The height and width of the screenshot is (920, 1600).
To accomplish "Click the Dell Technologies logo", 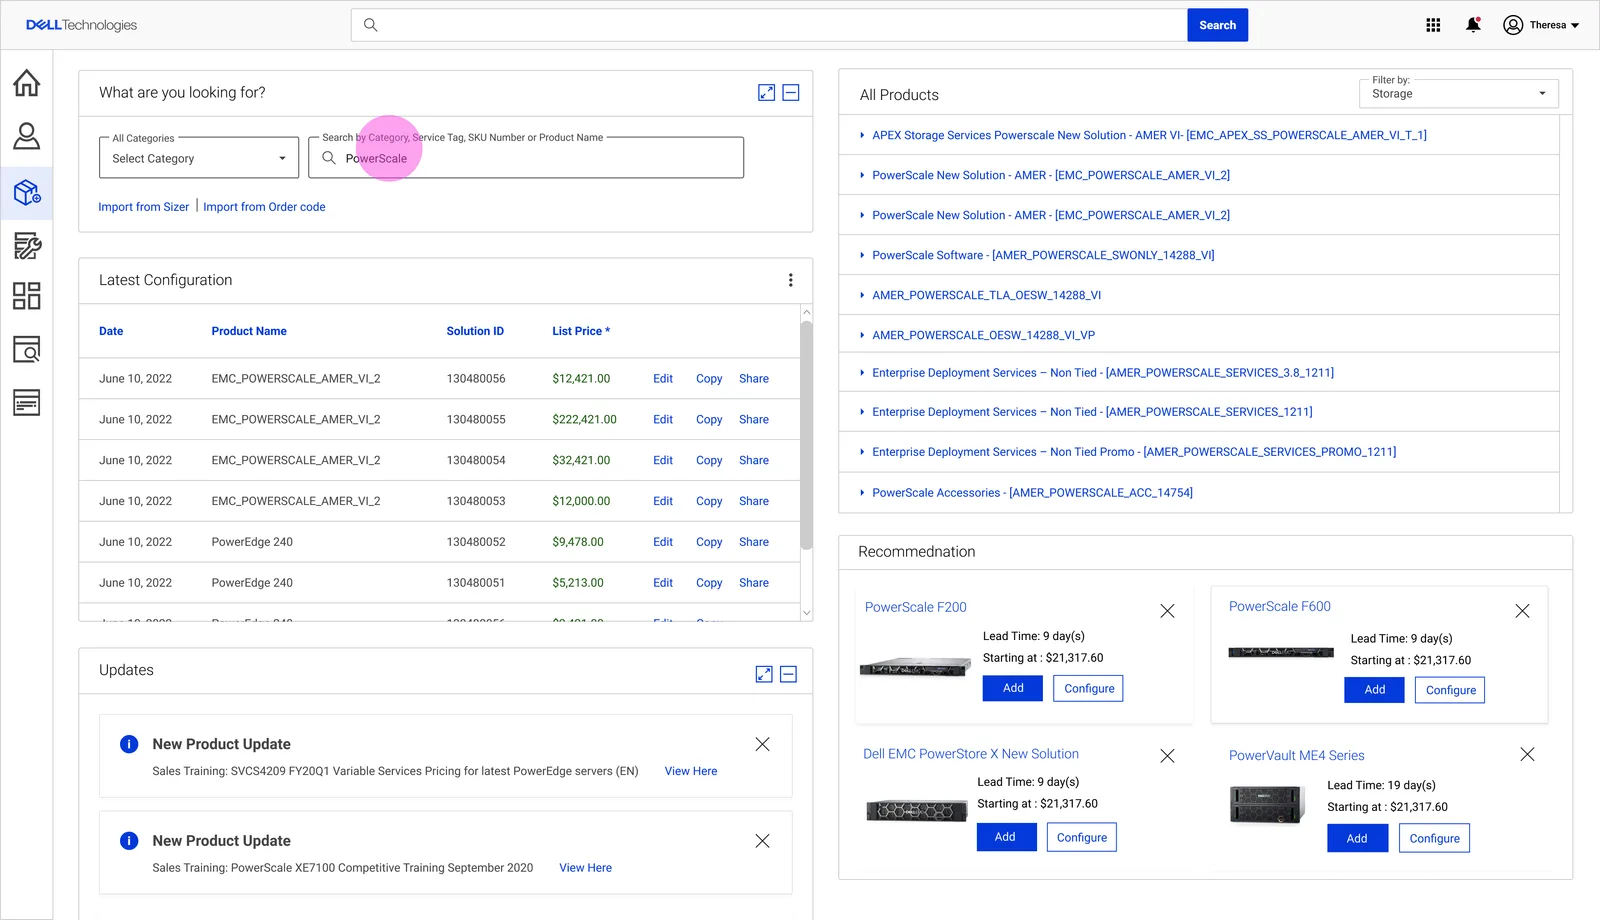I will [x=81, y=25].
